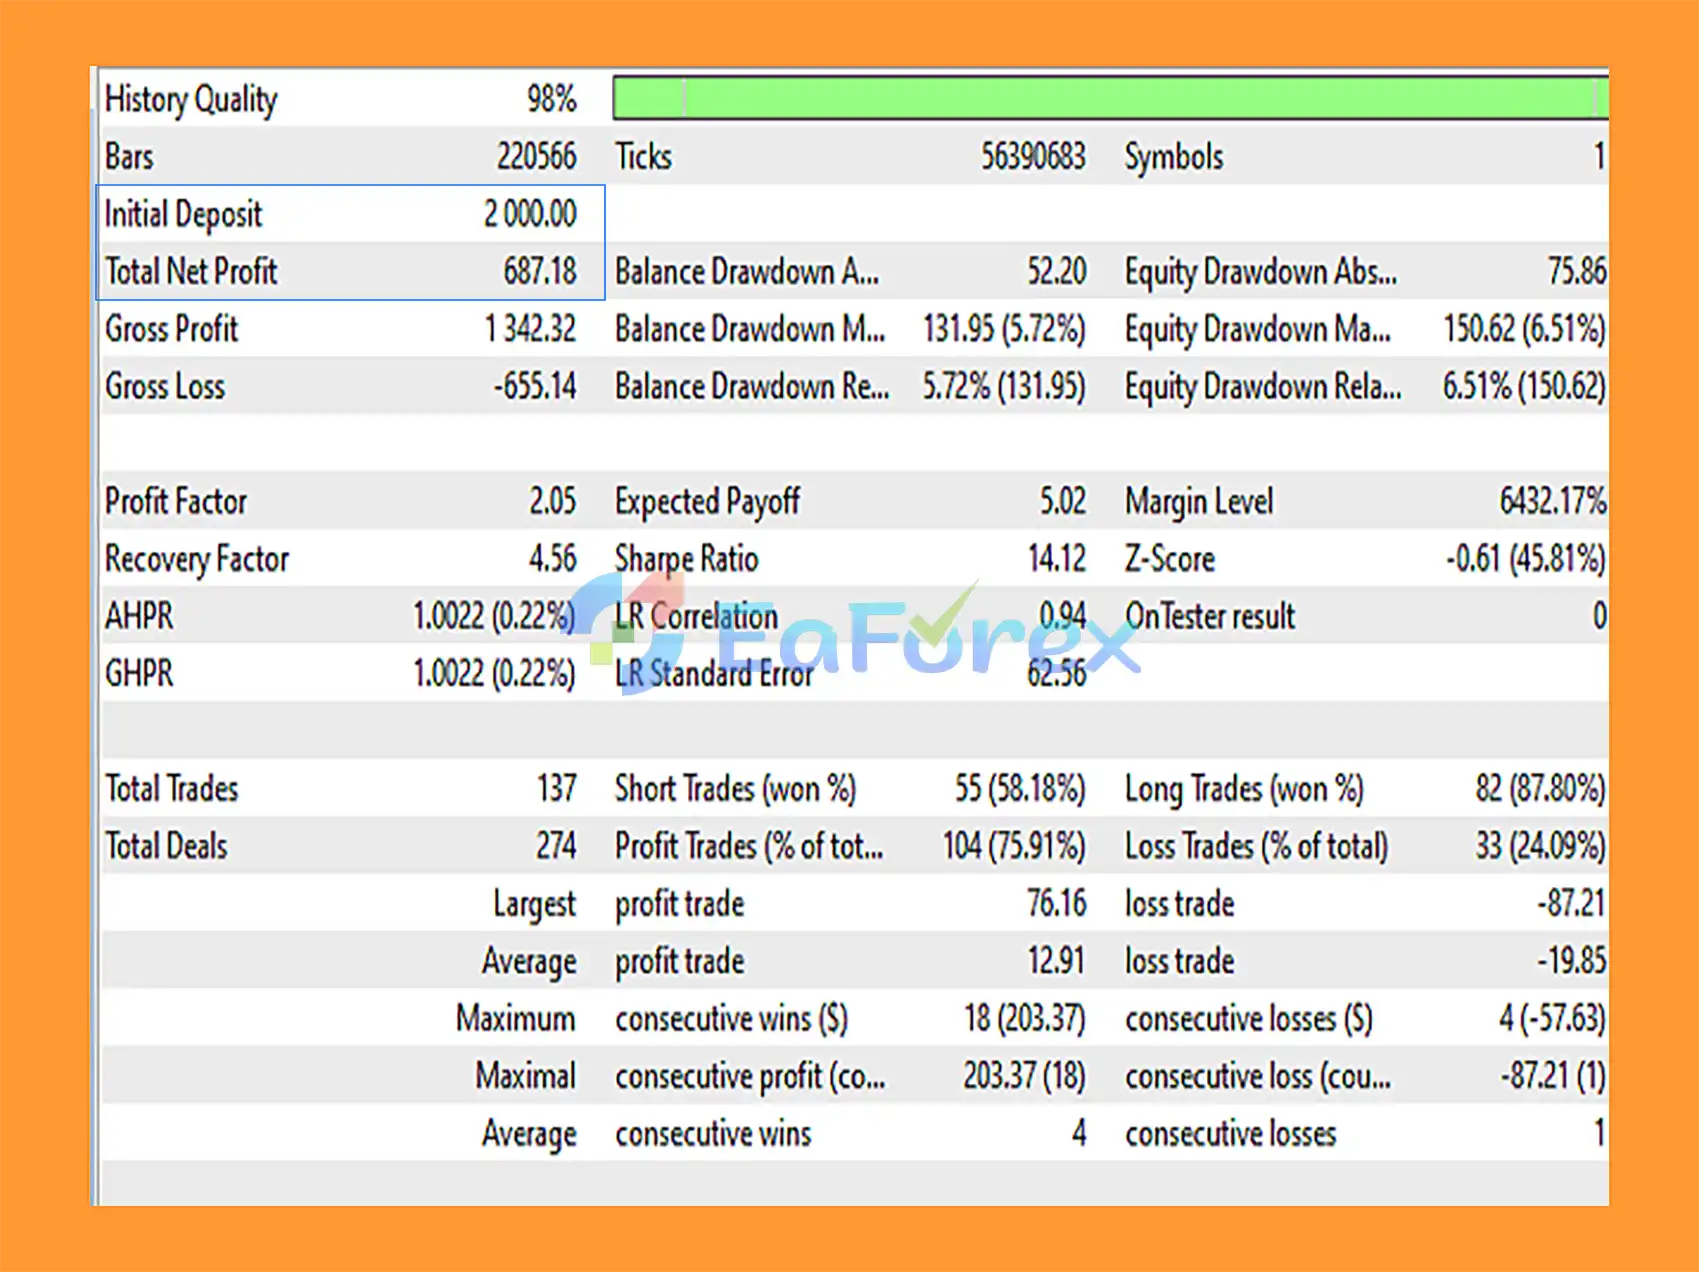The height and width of the screenshot is (1272, 1699).
Task: Click the Recovery Factor value 4.56
Action: (x=553, y=559)
